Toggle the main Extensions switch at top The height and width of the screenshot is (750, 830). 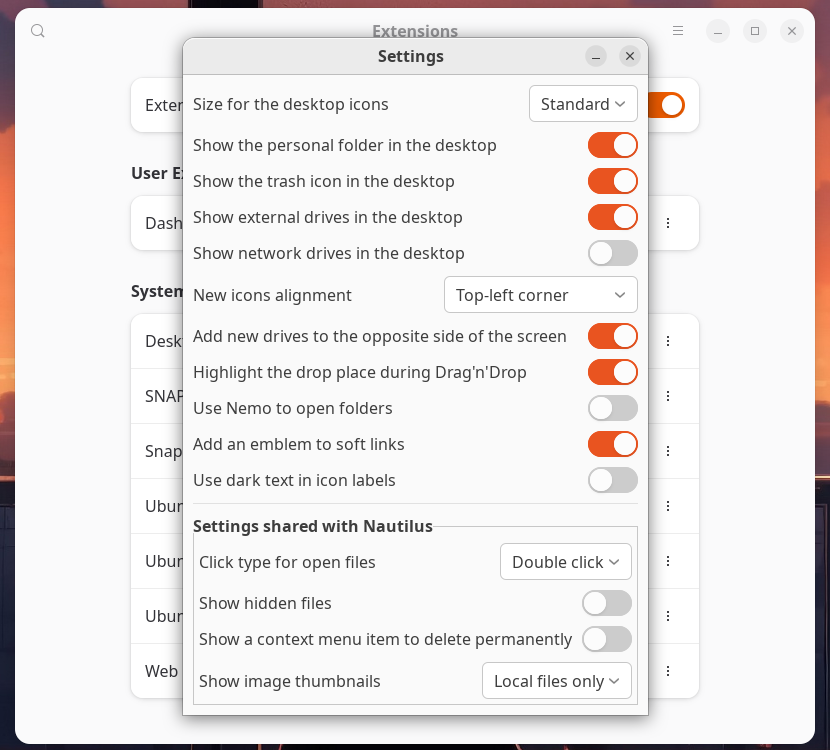[x=668, y=105]
